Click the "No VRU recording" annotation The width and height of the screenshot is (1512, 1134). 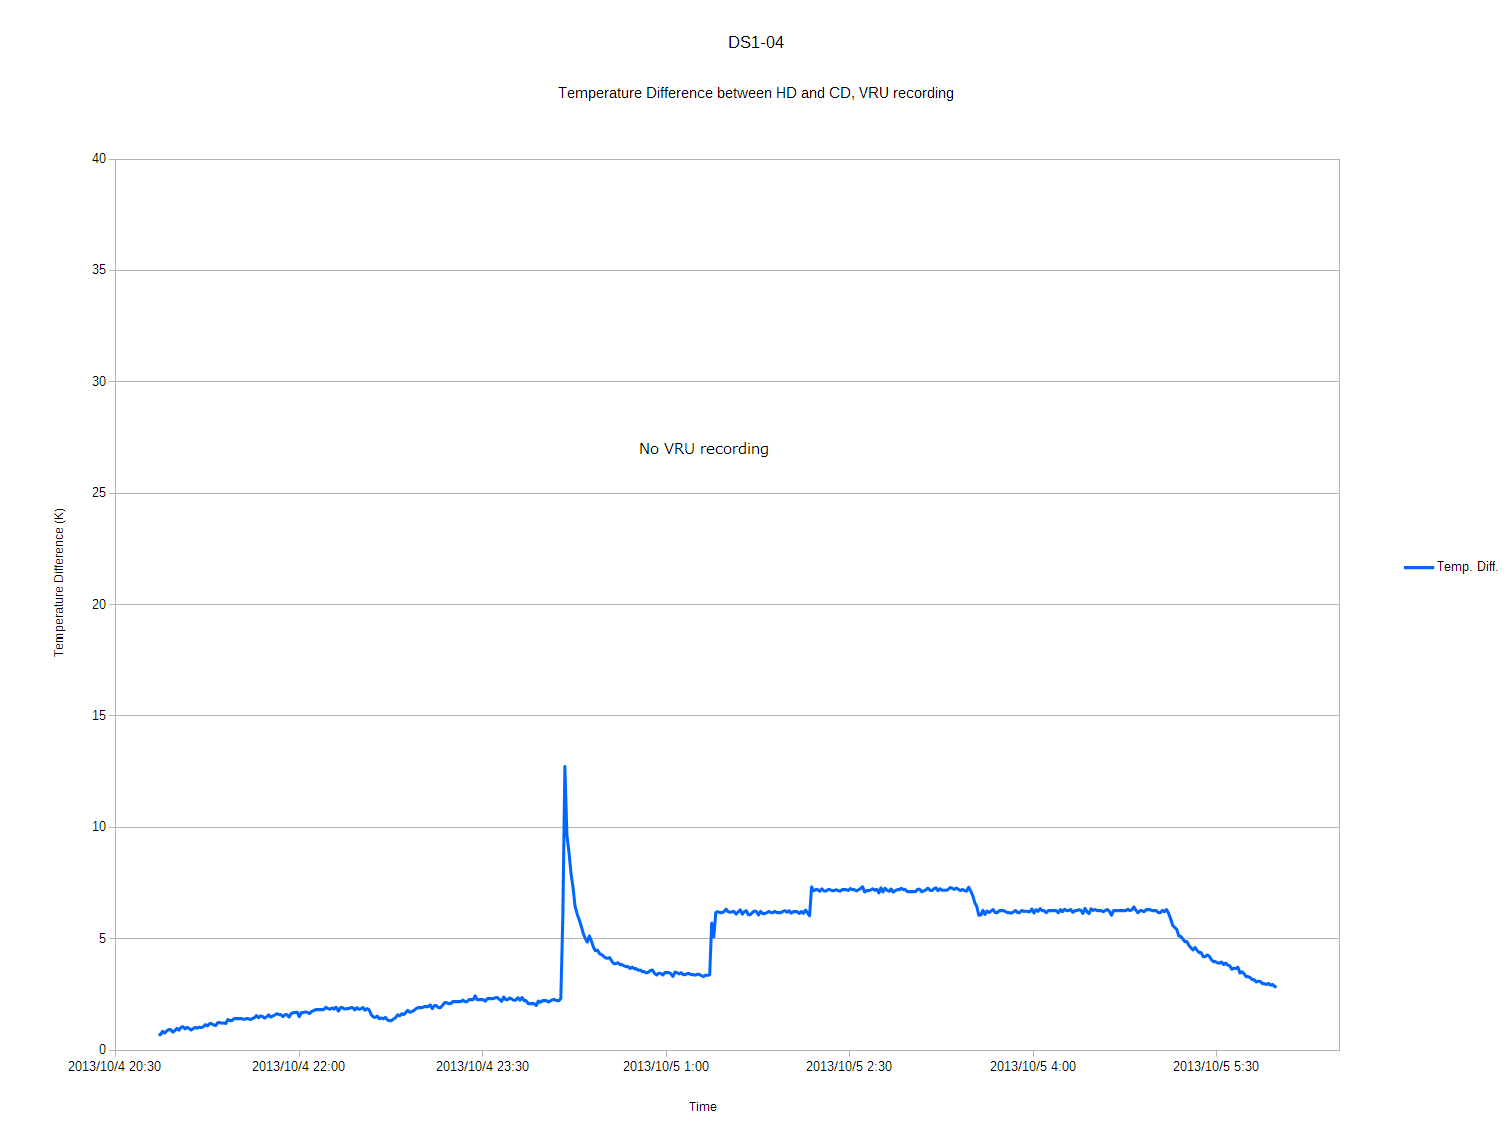704,449
